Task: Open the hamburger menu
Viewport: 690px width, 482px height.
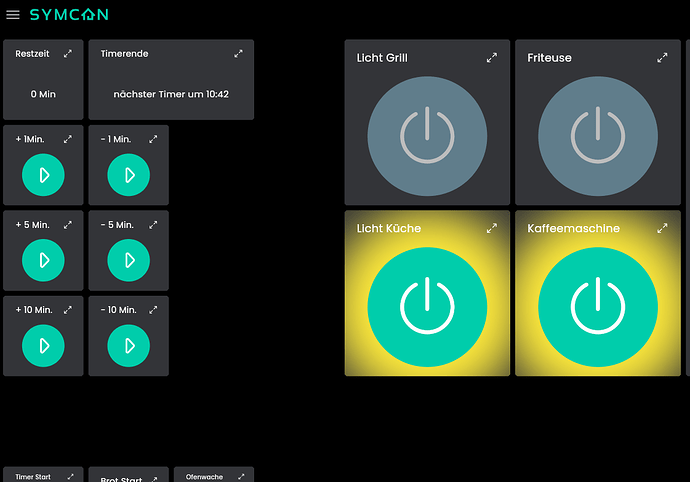Action: tap(13, 15)
